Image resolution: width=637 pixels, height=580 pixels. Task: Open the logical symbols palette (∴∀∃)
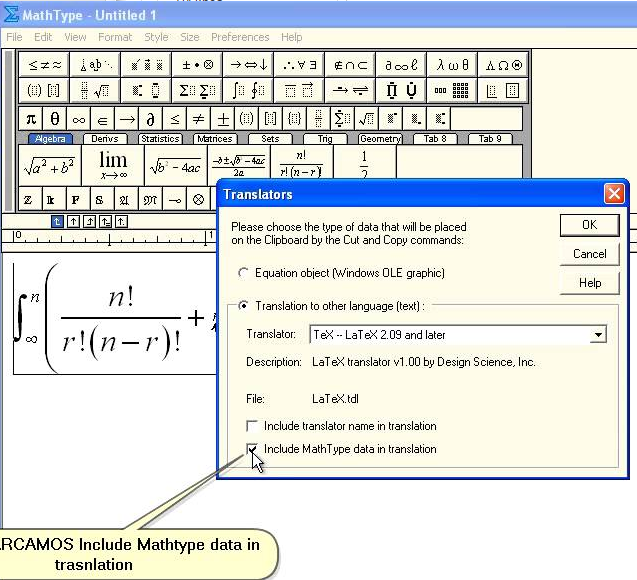[x=299, y=65]
